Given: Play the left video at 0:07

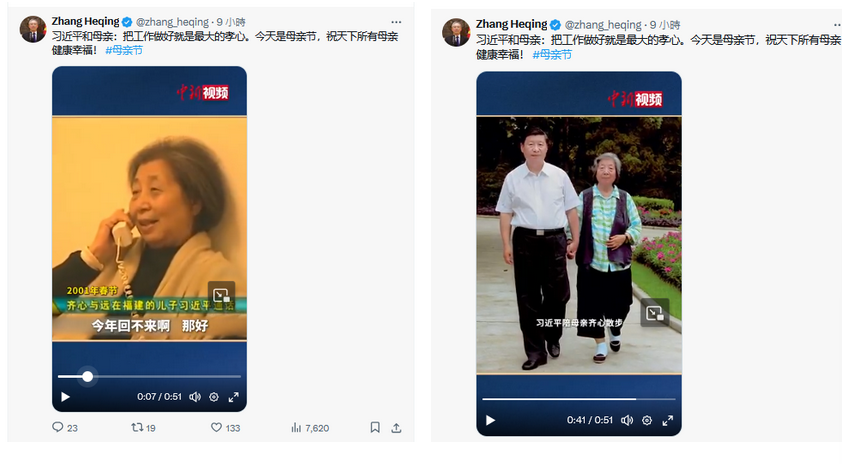Looking at the screenshot, I should [x=66, y=397].
